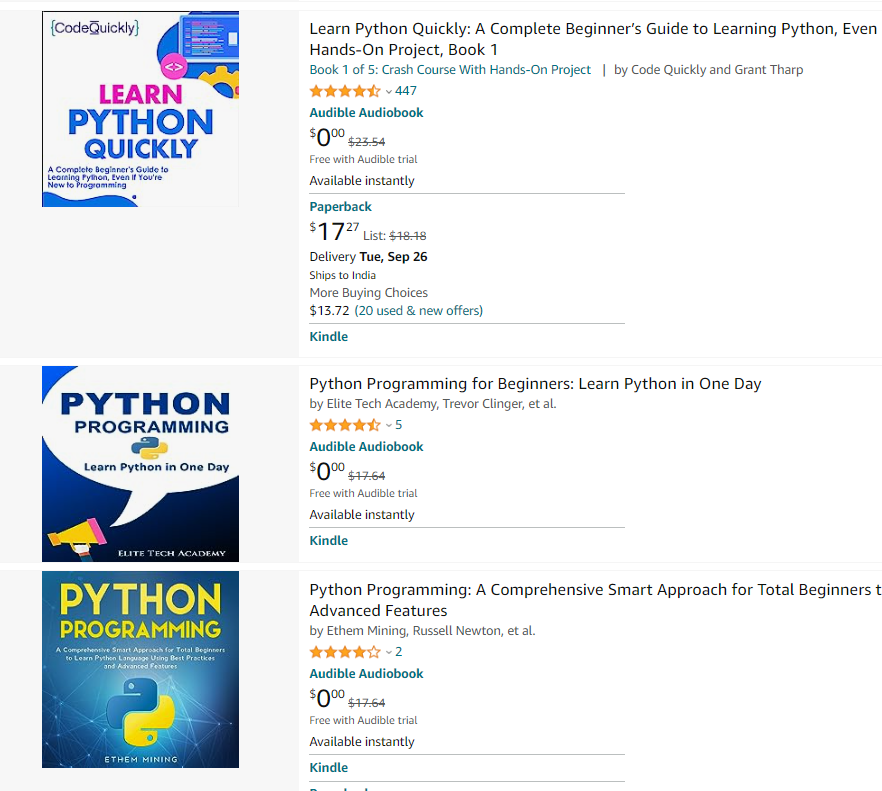882x791 pixels.
Task: Expand rating breakdown arrow beside 447
Action: (389, 92)
